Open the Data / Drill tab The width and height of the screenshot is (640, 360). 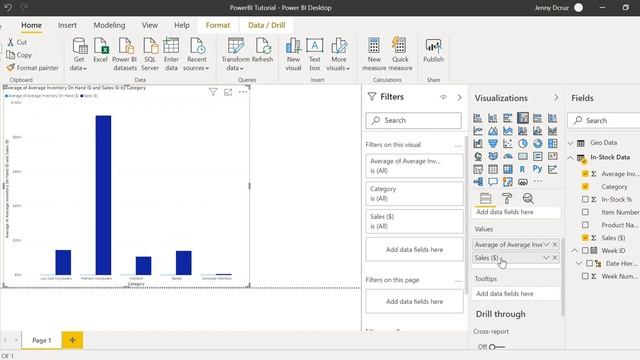point(267,25)
